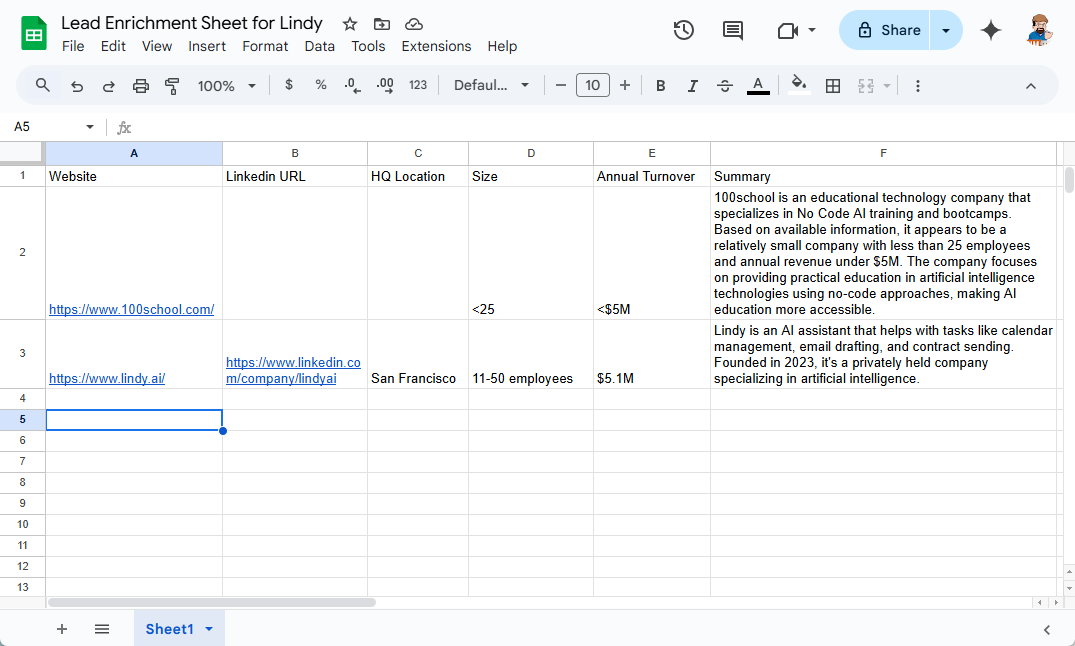
Task: Open the fill color picker
Action: coord(798,86)
